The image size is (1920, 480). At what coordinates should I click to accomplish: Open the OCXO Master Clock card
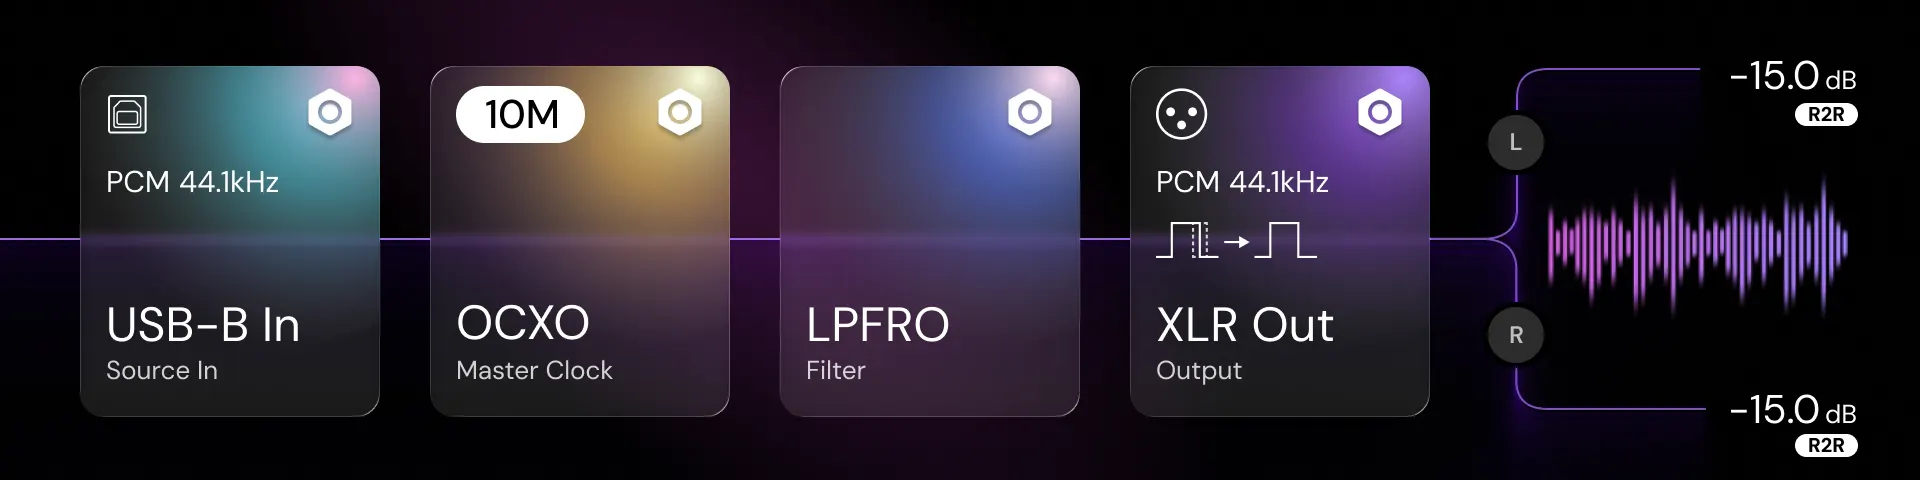580,241
